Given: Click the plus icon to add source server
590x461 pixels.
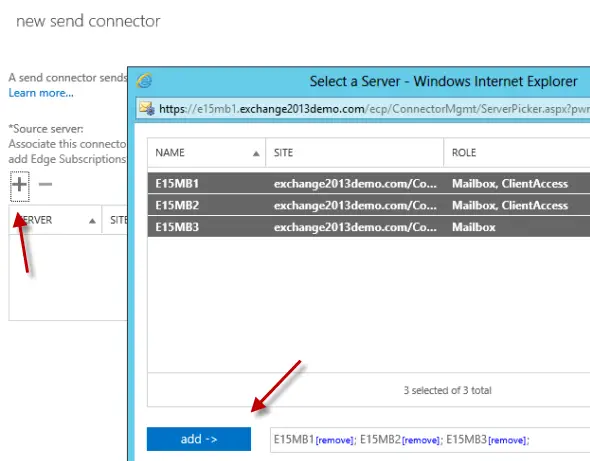Looking at the screenshot, I should pyautogui.click(x=19, y=185).
